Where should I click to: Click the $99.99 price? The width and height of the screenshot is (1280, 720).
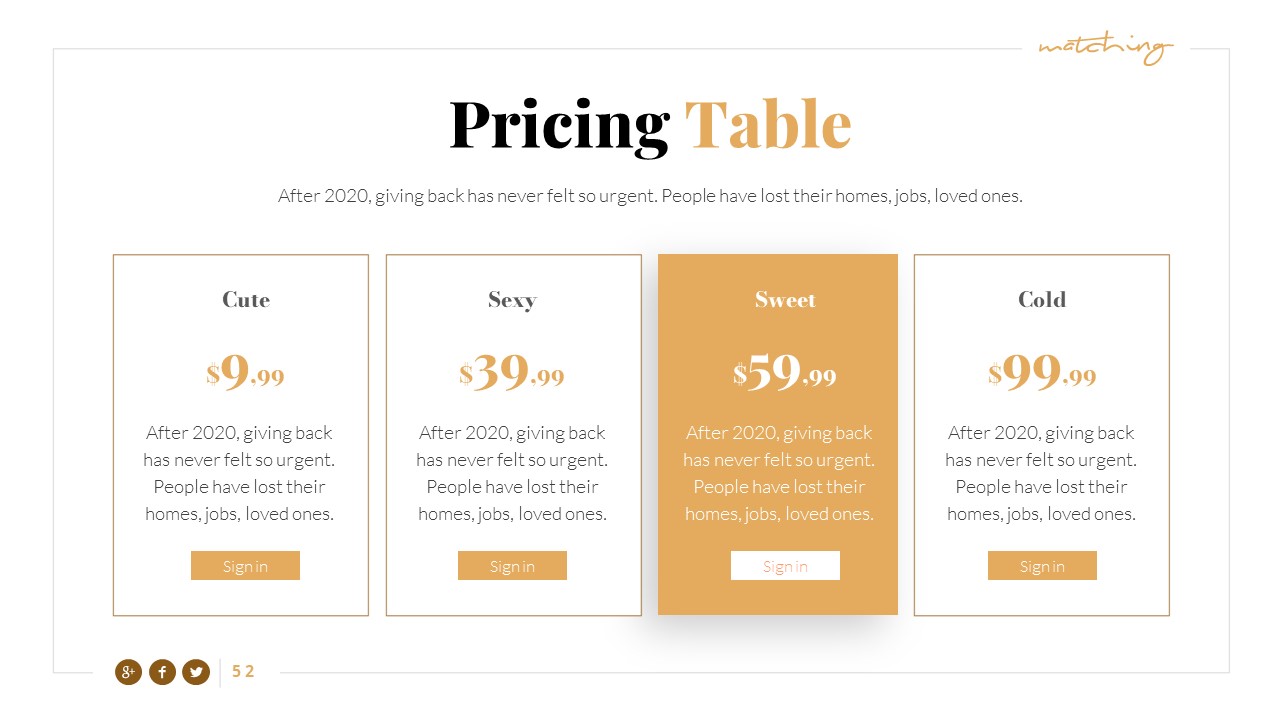1042,373
